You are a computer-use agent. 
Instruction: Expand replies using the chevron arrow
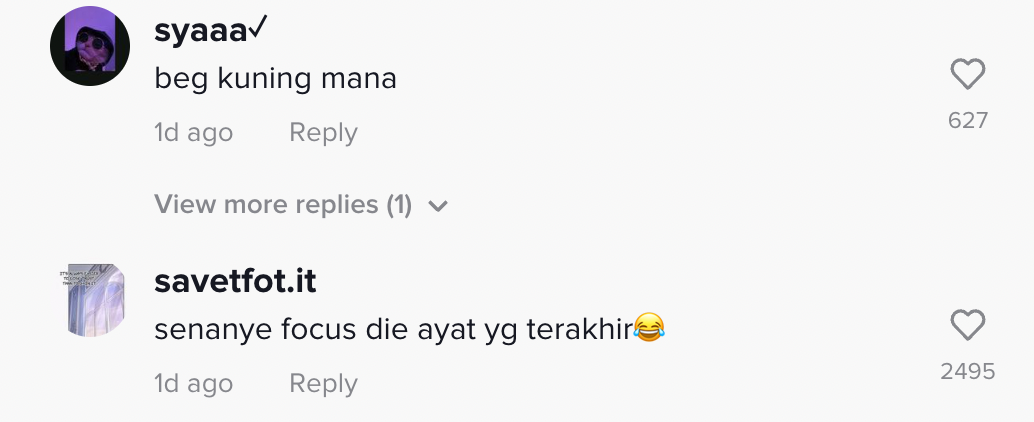tap(437, 207)
